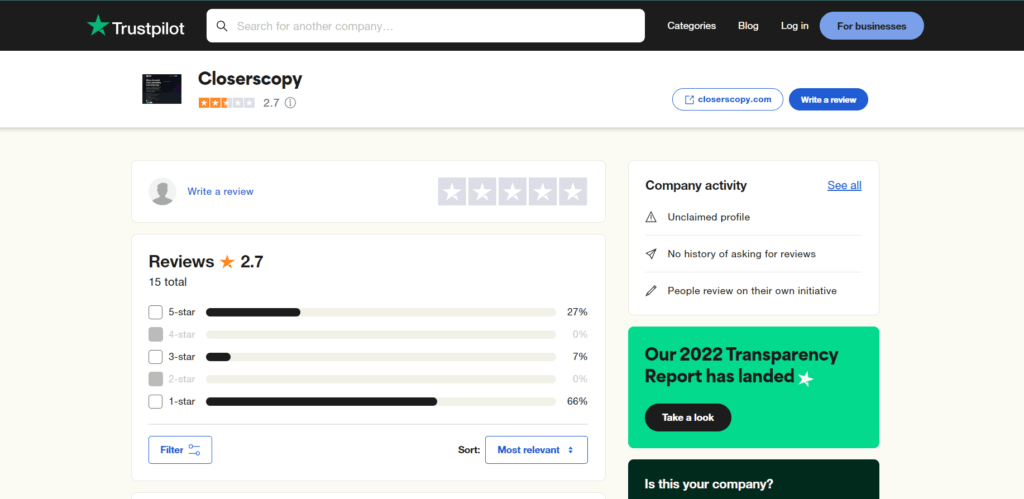Click the 1-star rating distribution bar
The width and height of the screenshot is (1024, 499).
[x=381, y=401]
